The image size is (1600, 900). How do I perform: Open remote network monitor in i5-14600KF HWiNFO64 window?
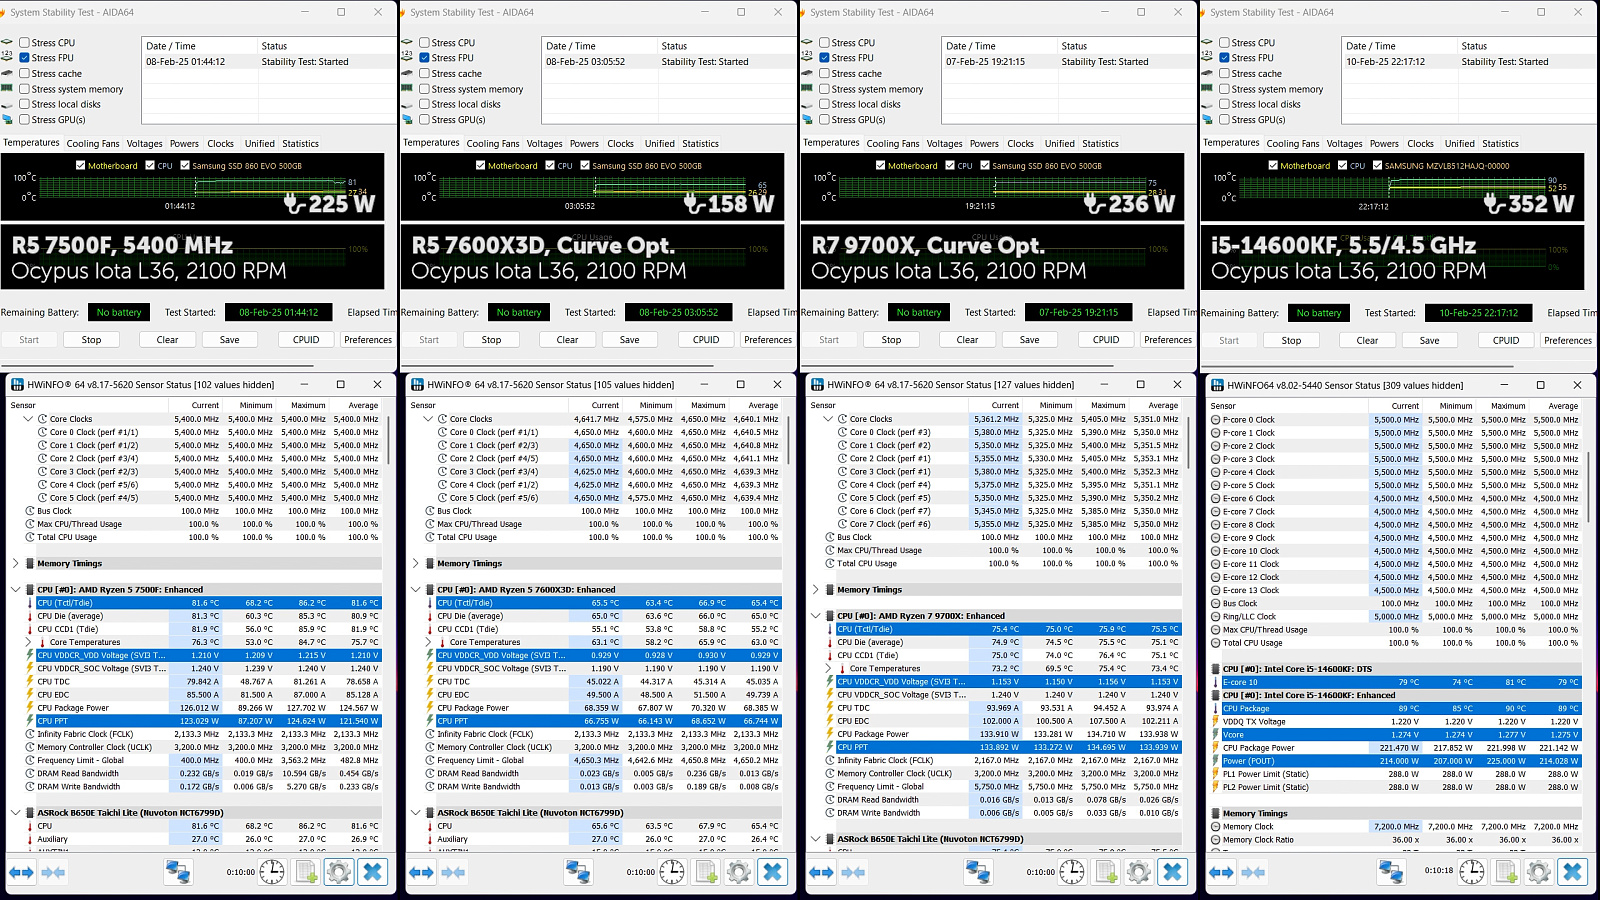(x=1391, y=872)
